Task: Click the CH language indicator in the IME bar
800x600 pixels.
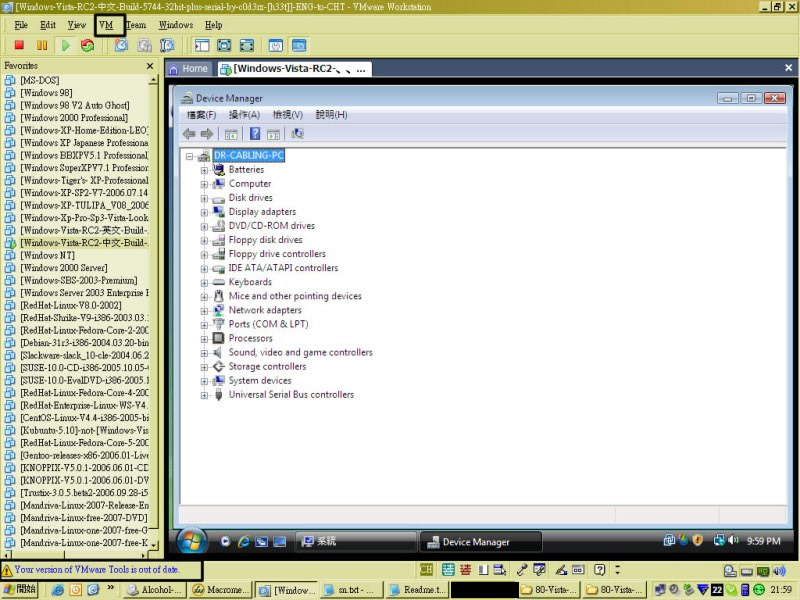Action: click(x=426, y=569)
